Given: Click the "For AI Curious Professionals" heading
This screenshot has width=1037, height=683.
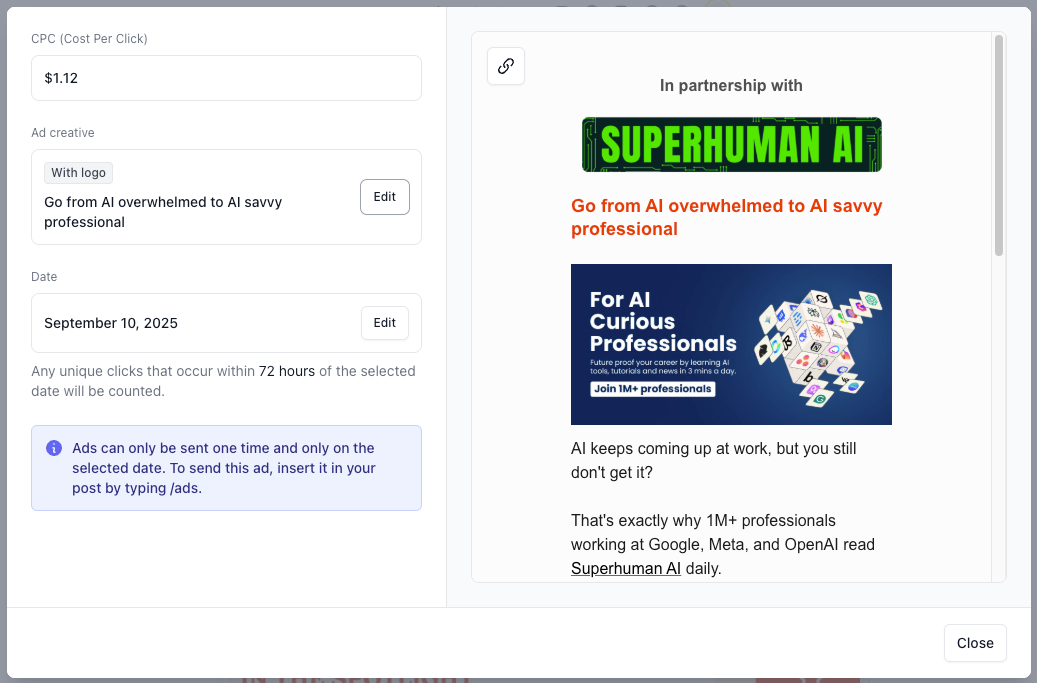Looking at the screenshot, I should tap(662, 322).
